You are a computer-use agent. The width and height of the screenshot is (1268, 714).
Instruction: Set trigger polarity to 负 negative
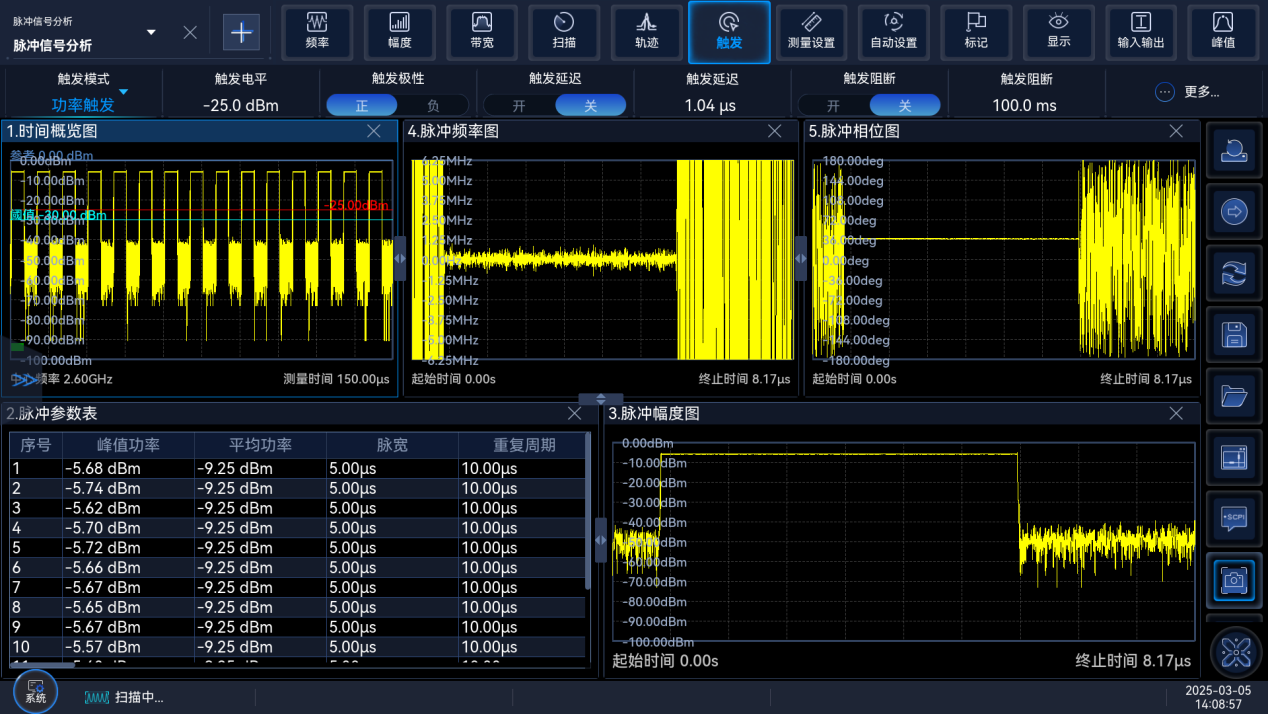(x=433, y=105)
